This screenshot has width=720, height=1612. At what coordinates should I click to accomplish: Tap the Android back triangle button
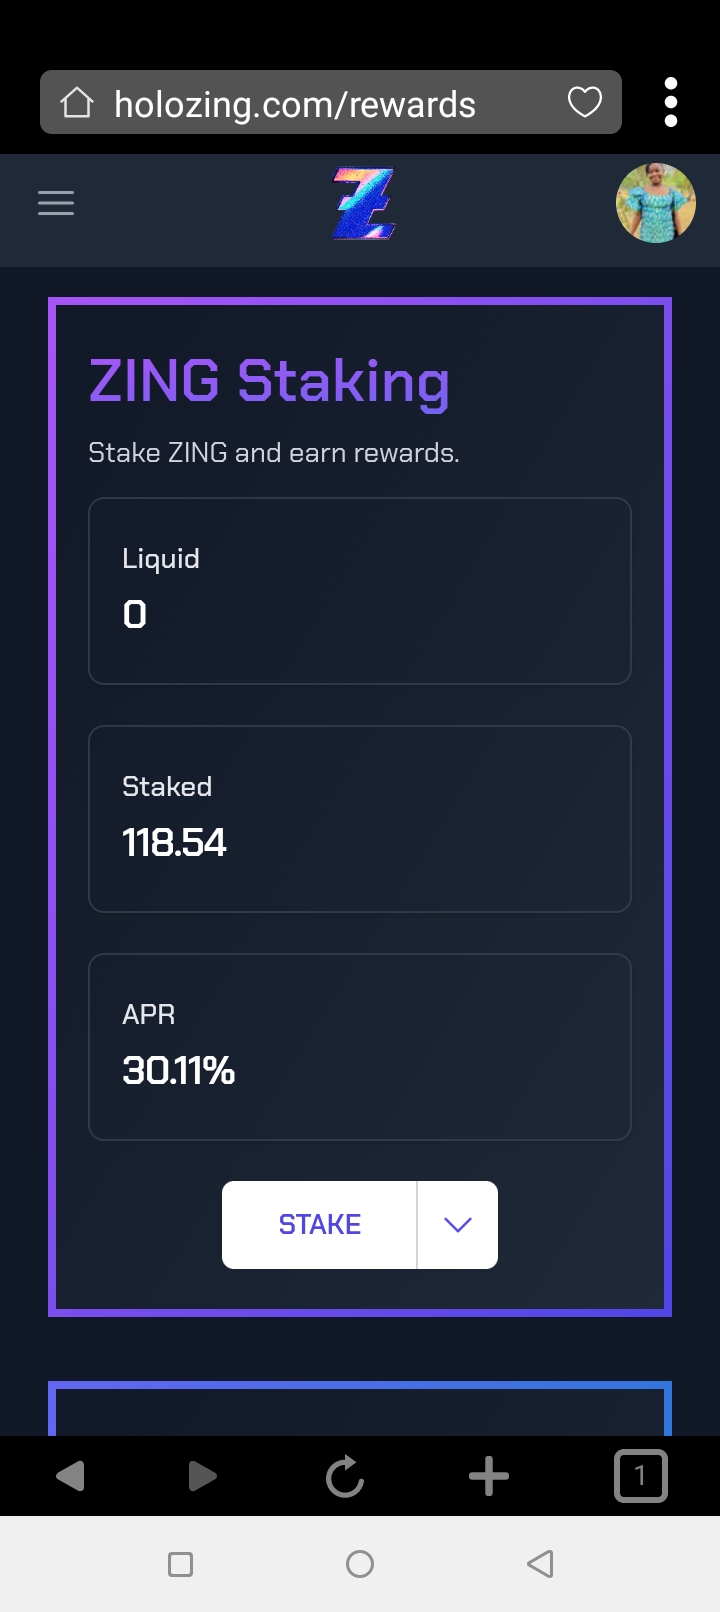point(540,1564)
